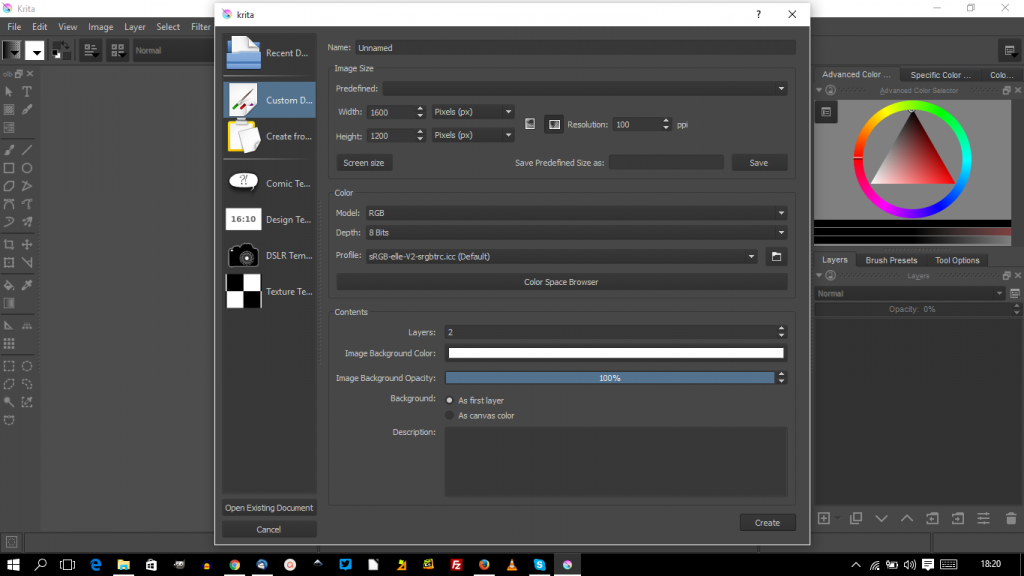This screenshot has width=1024, height=576.
Task: Open the color Model dropdown
Action: pyautogui.click(x=576, y=213)
